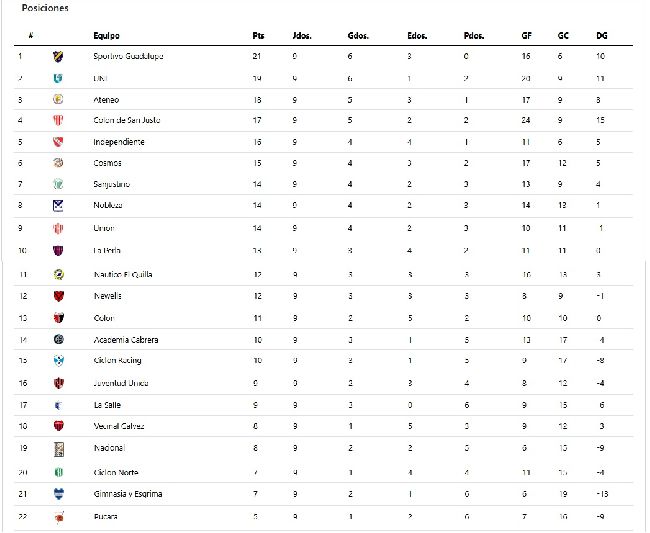Click the Ateneo team crest icon
The width and height of the screenshot is (650, 533).
[x=58, y=99]
